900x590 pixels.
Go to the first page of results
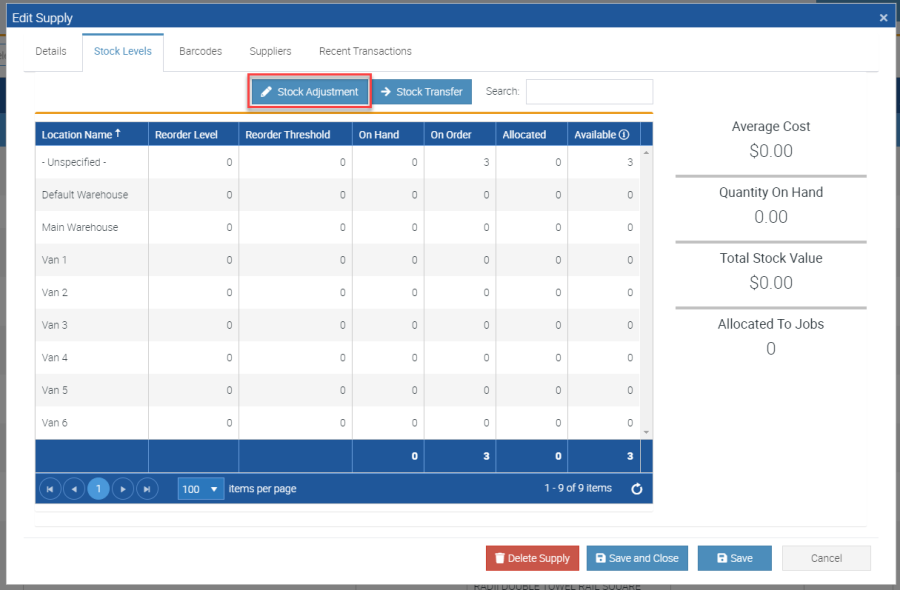(49, 489)
